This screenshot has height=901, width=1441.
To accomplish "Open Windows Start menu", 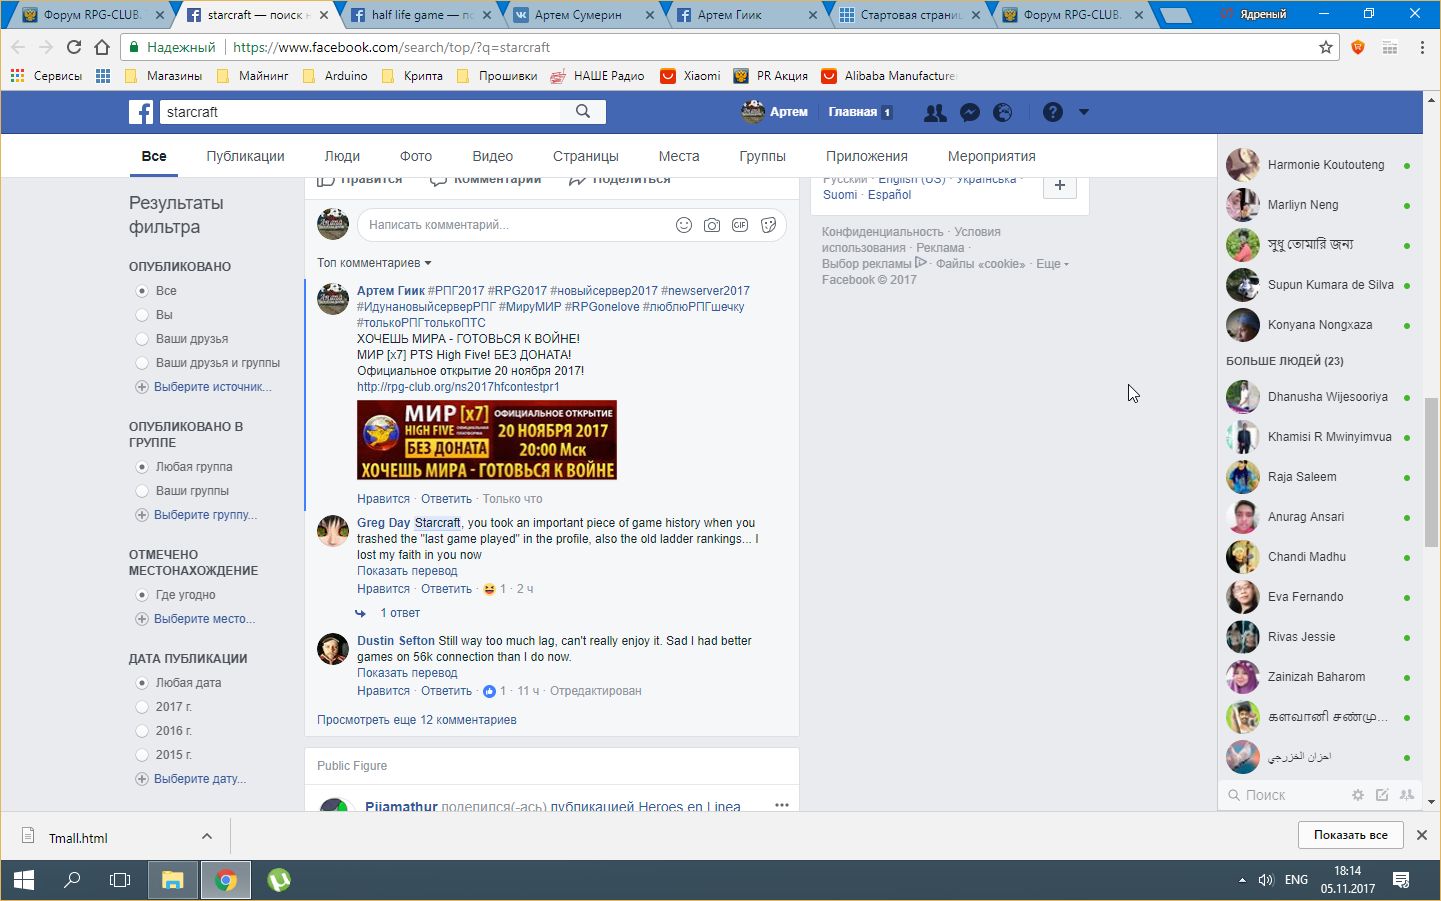I will [x=24, y=880].
